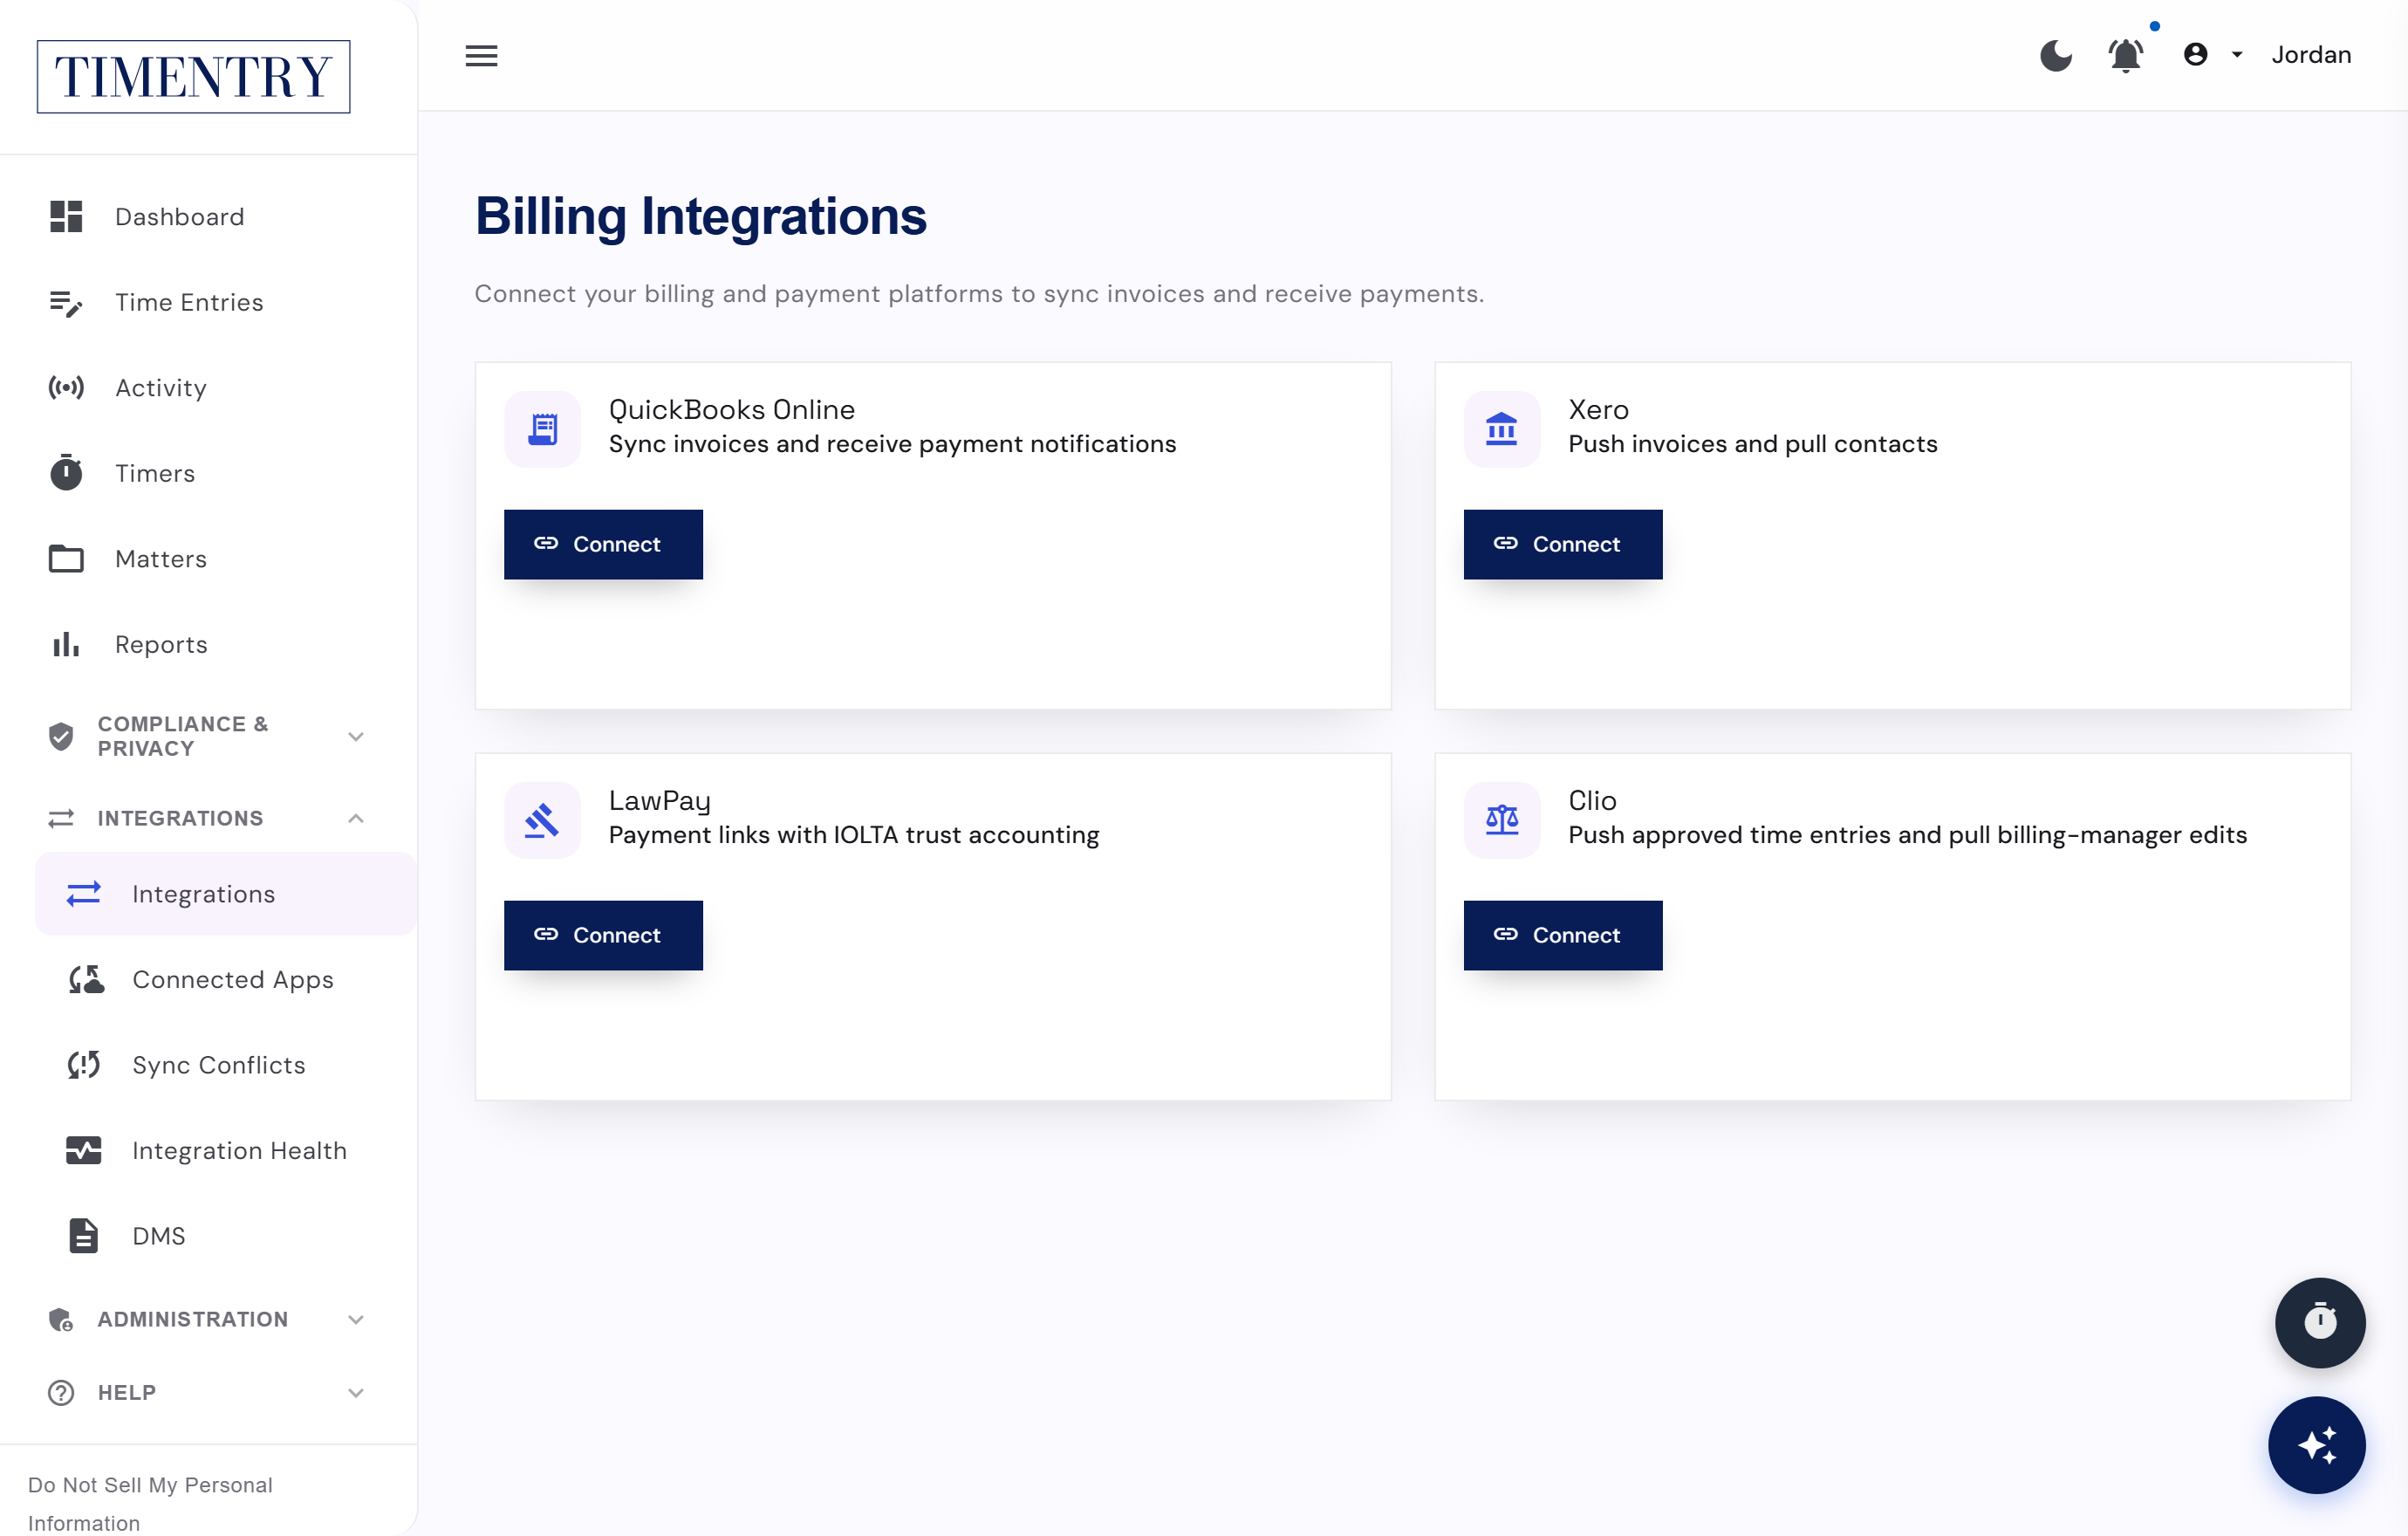Click the Sync Conflicts icon

84,1065
